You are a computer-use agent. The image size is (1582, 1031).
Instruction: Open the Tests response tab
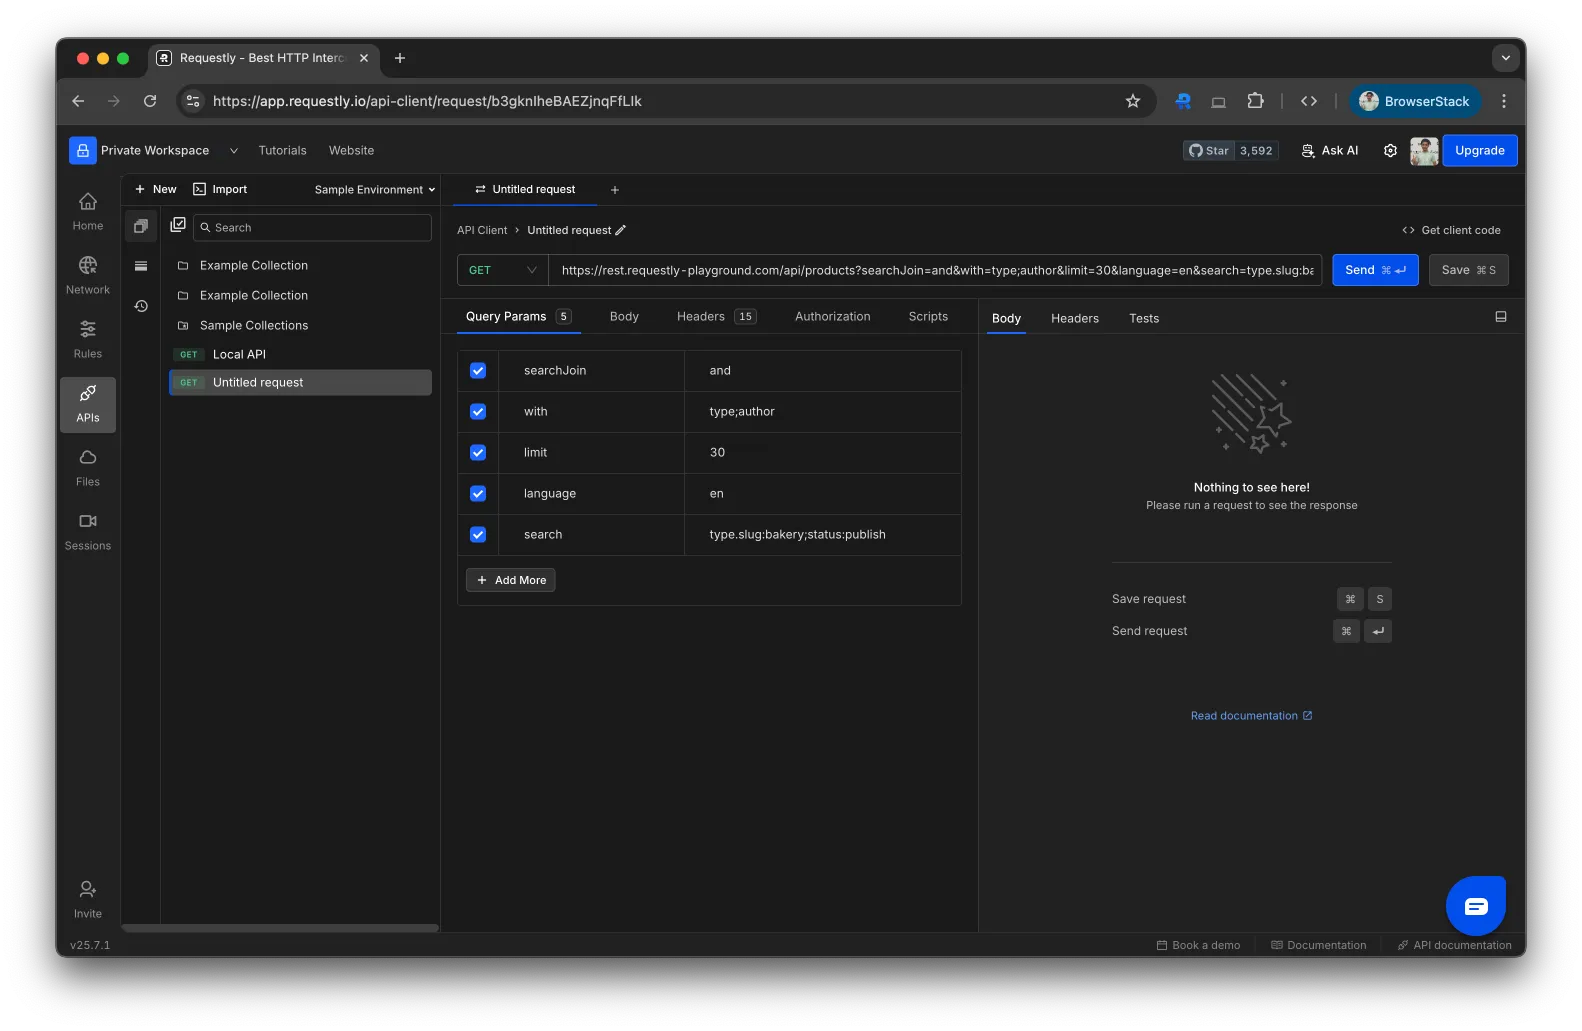(x=1144, y=319)
